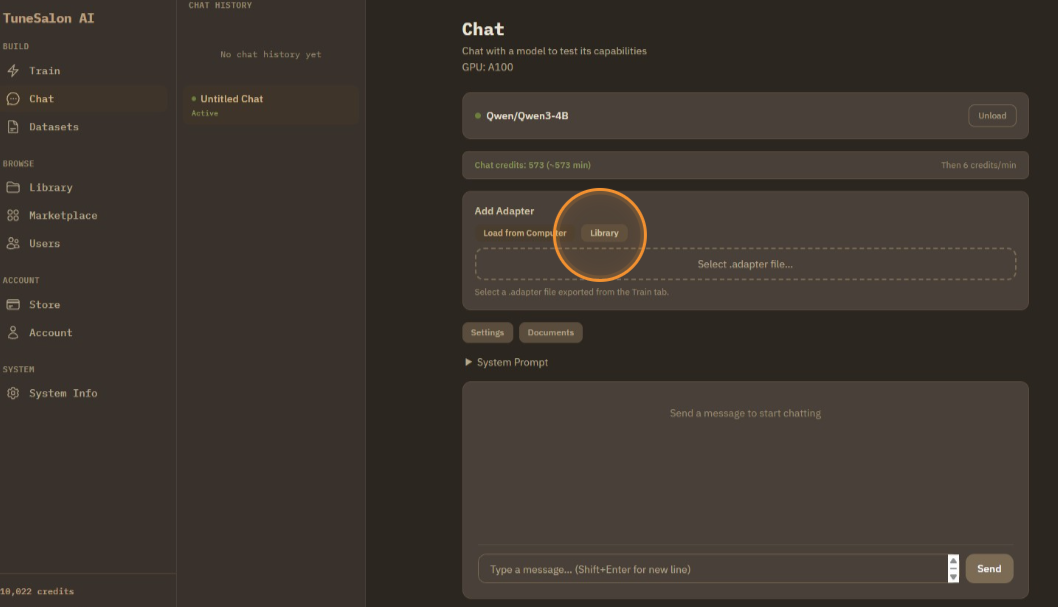Open the Documents panel
1058x607 pixels.
550,333
